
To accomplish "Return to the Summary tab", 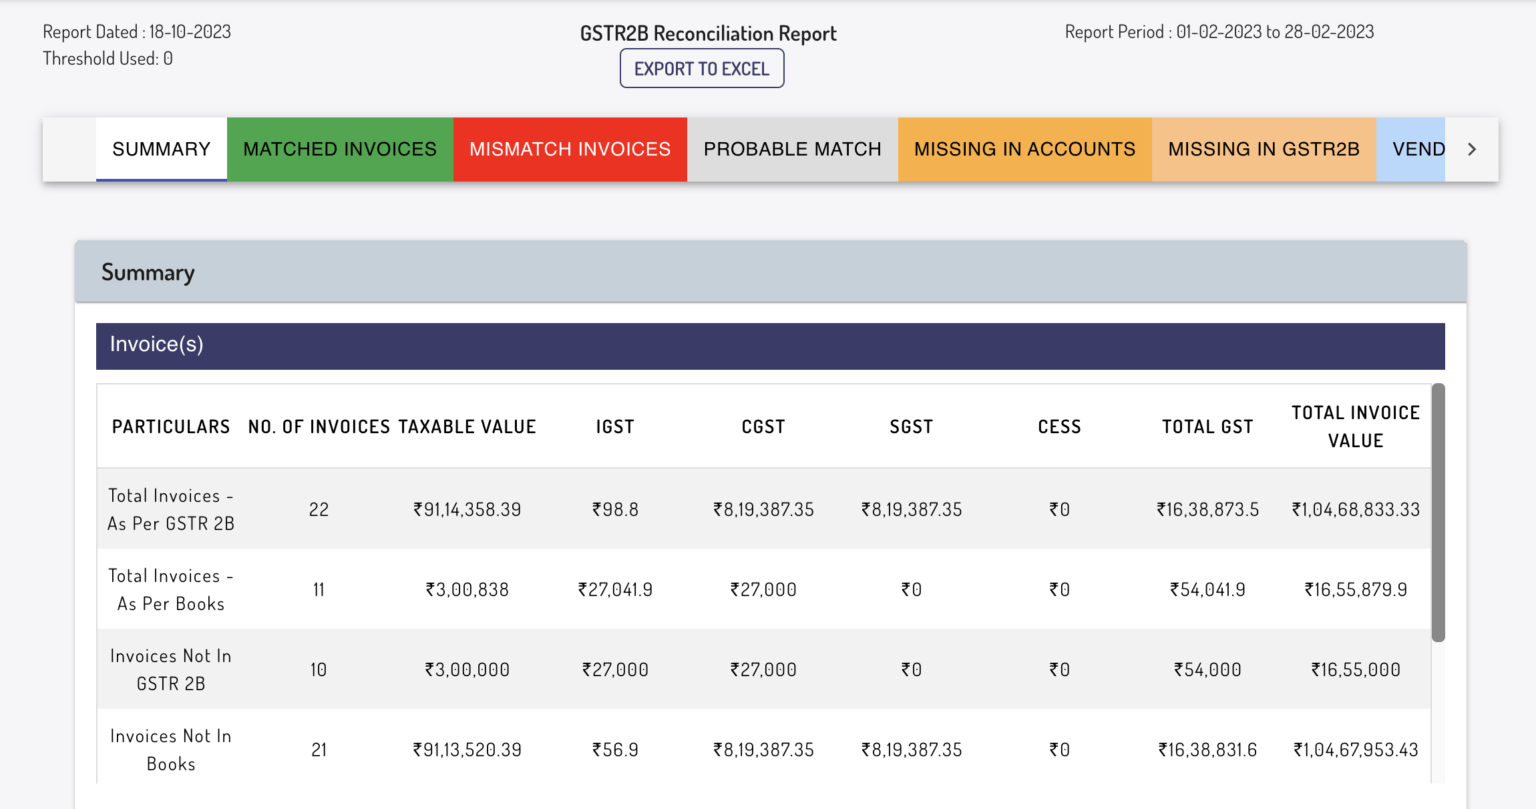I will click(161, 148).
